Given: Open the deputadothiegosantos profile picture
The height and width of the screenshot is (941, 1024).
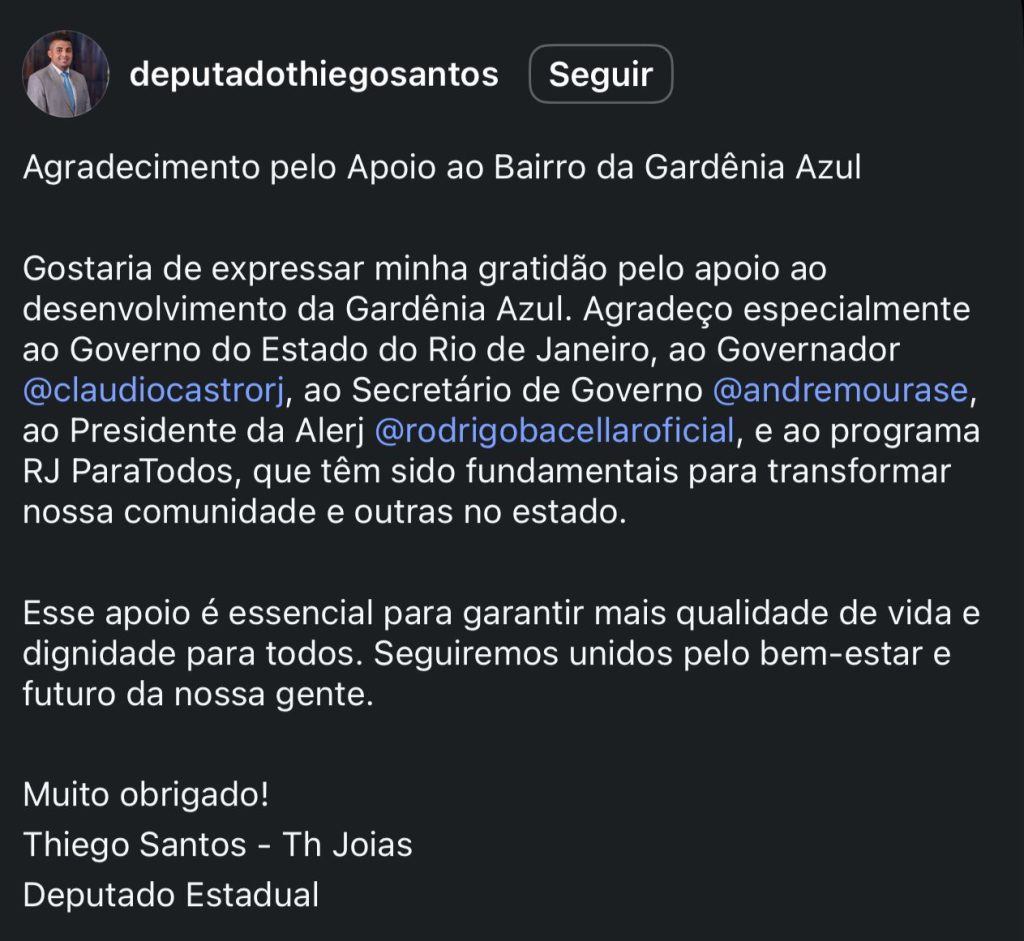Looking at the screenshot, I should coord(65,74).
